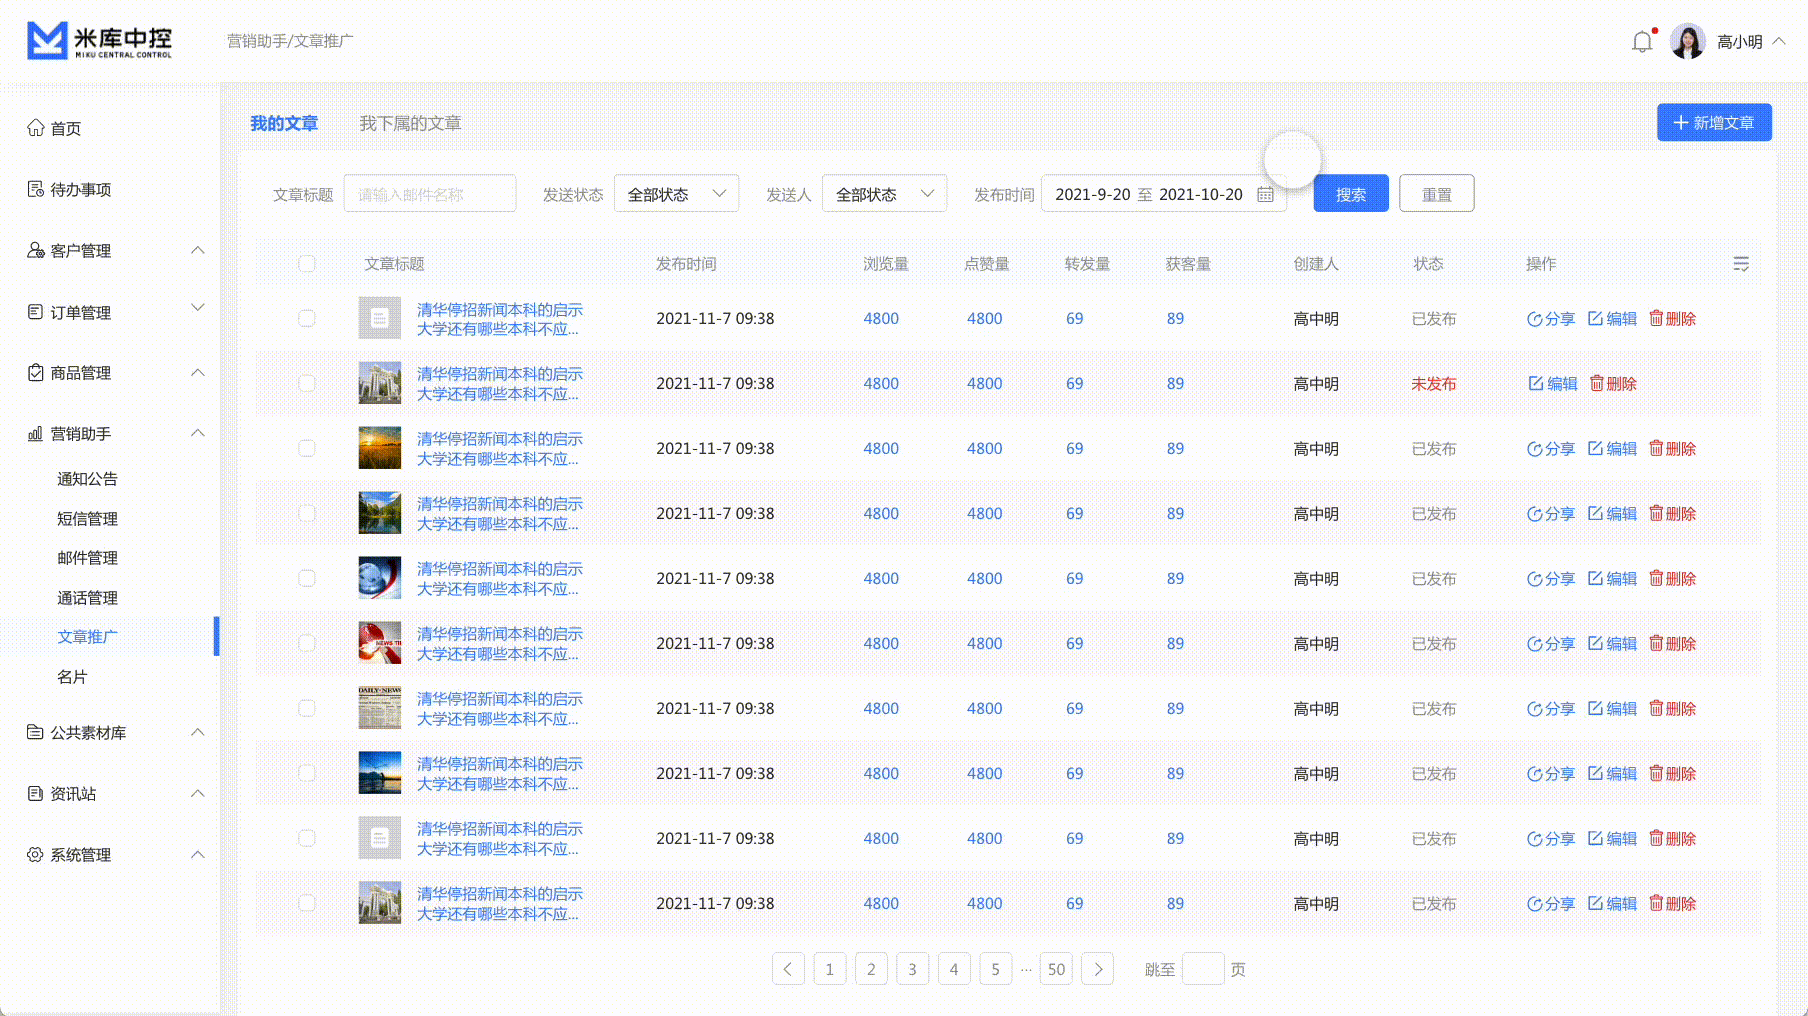Click the 重置 button
Viewport: 1808px width, 1016px height.
click(x=1437, y=194)
